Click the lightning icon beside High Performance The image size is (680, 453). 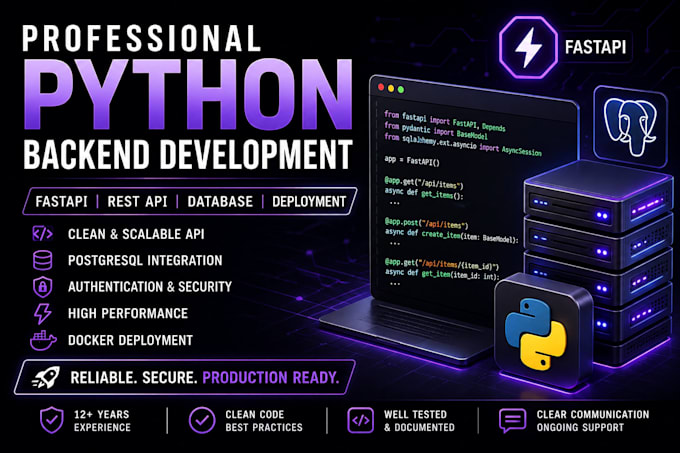pyautogui.click(x=42, y=313)
